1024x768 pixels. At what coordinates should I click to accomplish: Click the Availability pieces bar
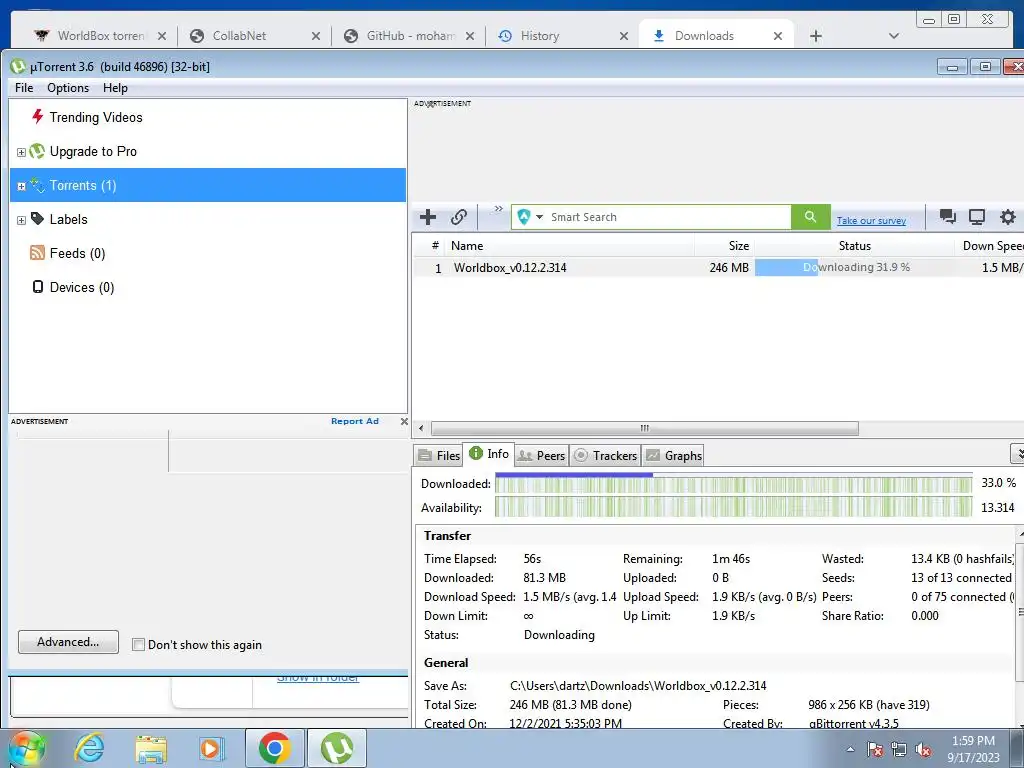(733, 507)
